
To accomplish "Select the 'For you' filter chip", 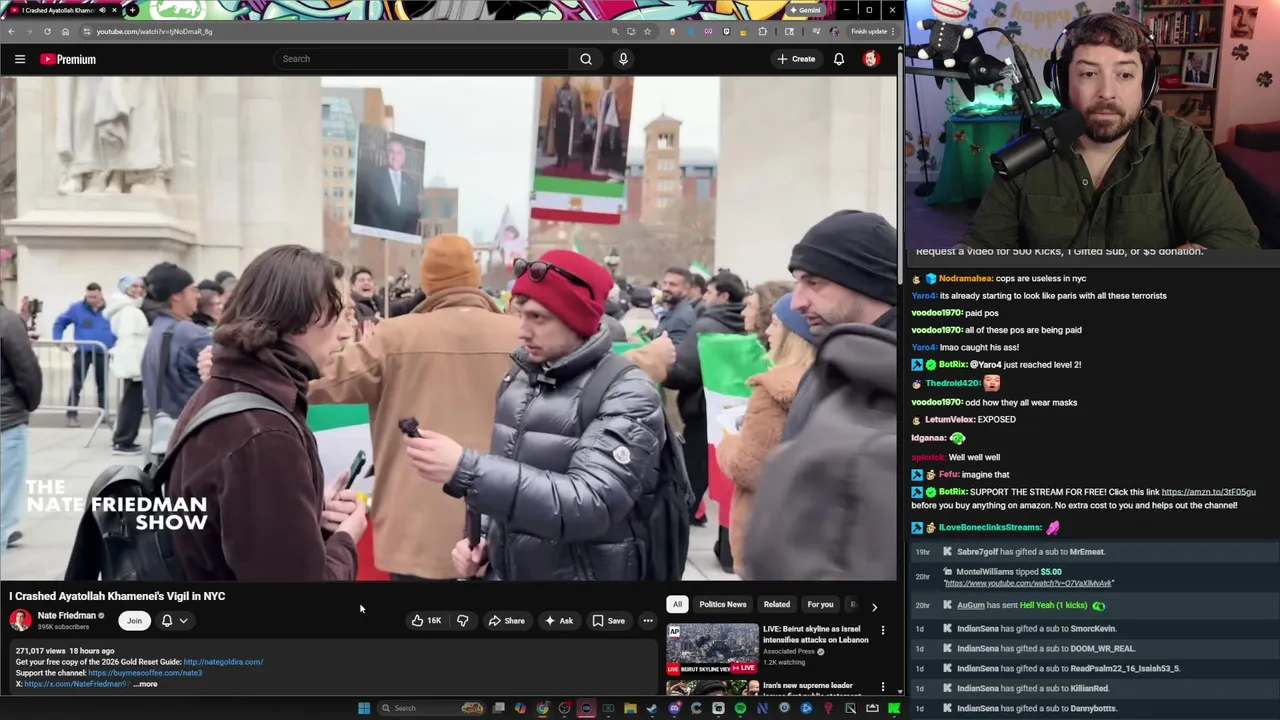I will [820, 604].
